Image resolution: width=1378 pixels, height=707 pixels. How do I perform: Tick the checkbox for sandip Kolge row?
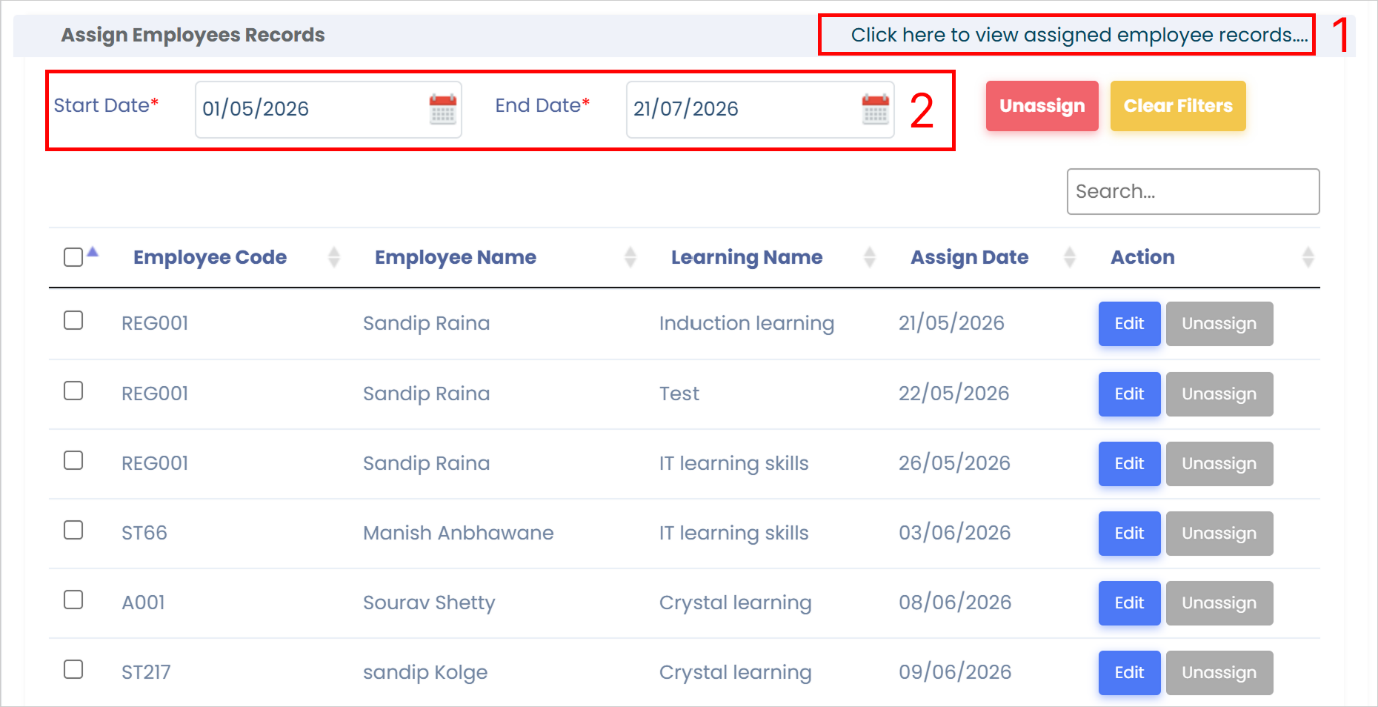pyautogui.click(x=73, y=669)
